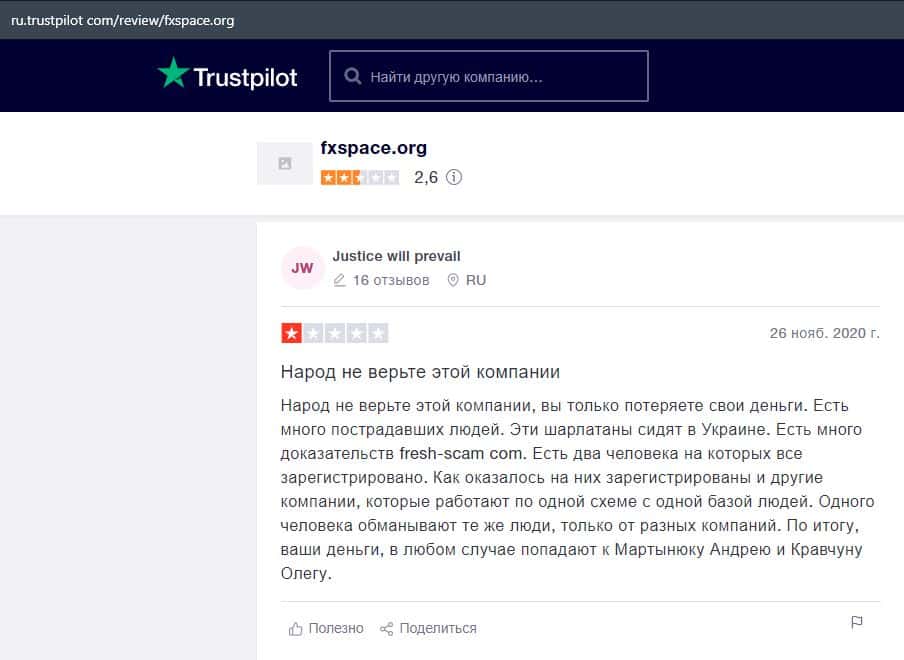Click the thumbs-up Полезно icon
Viewport: 904px width, 660px height.
click(296, 629)
